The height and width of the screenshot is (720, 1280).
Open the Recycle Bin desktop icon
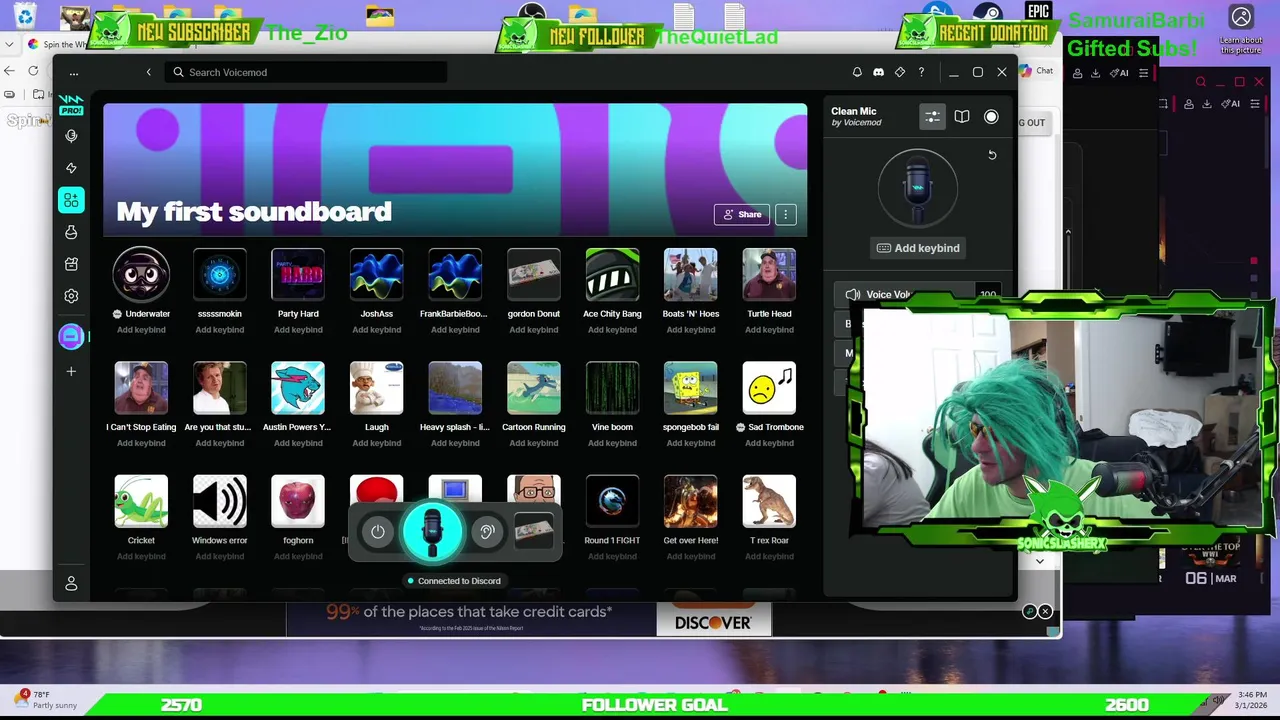point(25,15)
